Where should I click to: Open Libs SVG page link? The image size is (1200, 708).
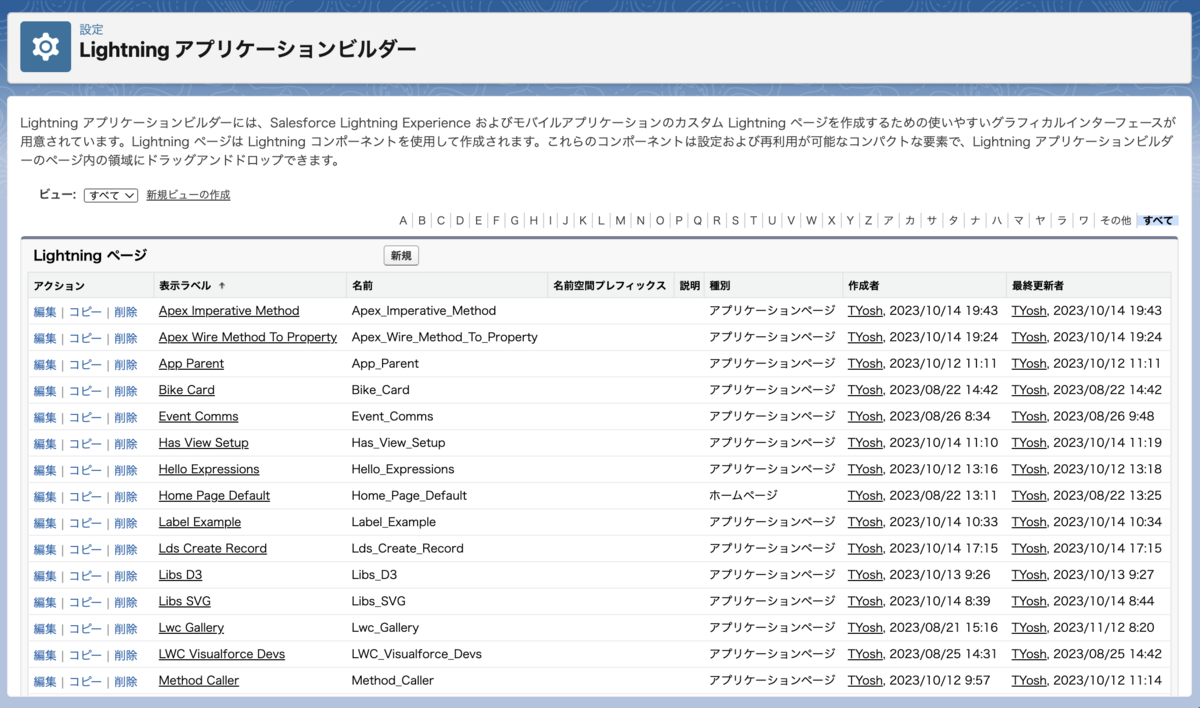184,601
